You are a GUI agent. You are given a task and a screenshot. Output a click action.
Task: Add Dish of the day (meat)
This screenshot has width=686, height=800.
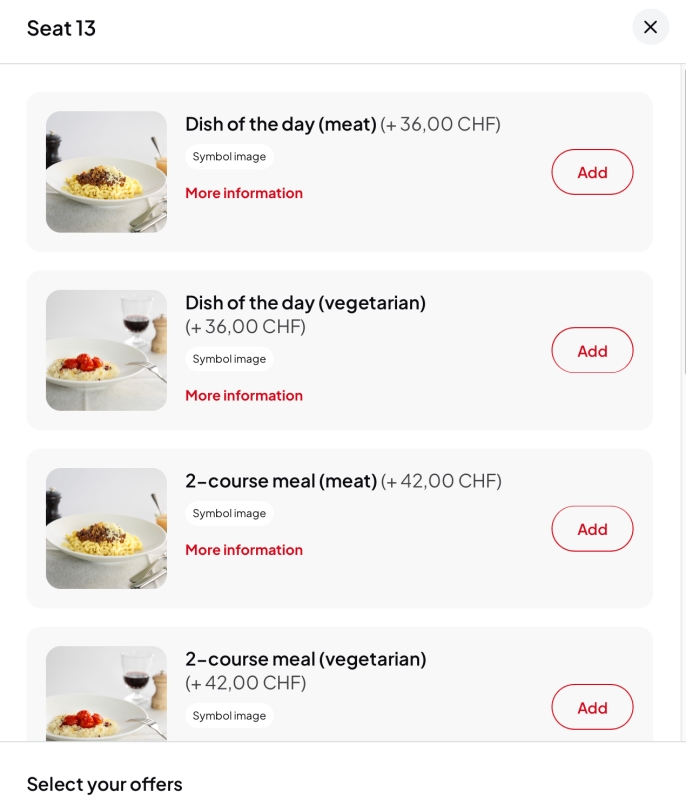pos(592,172)
